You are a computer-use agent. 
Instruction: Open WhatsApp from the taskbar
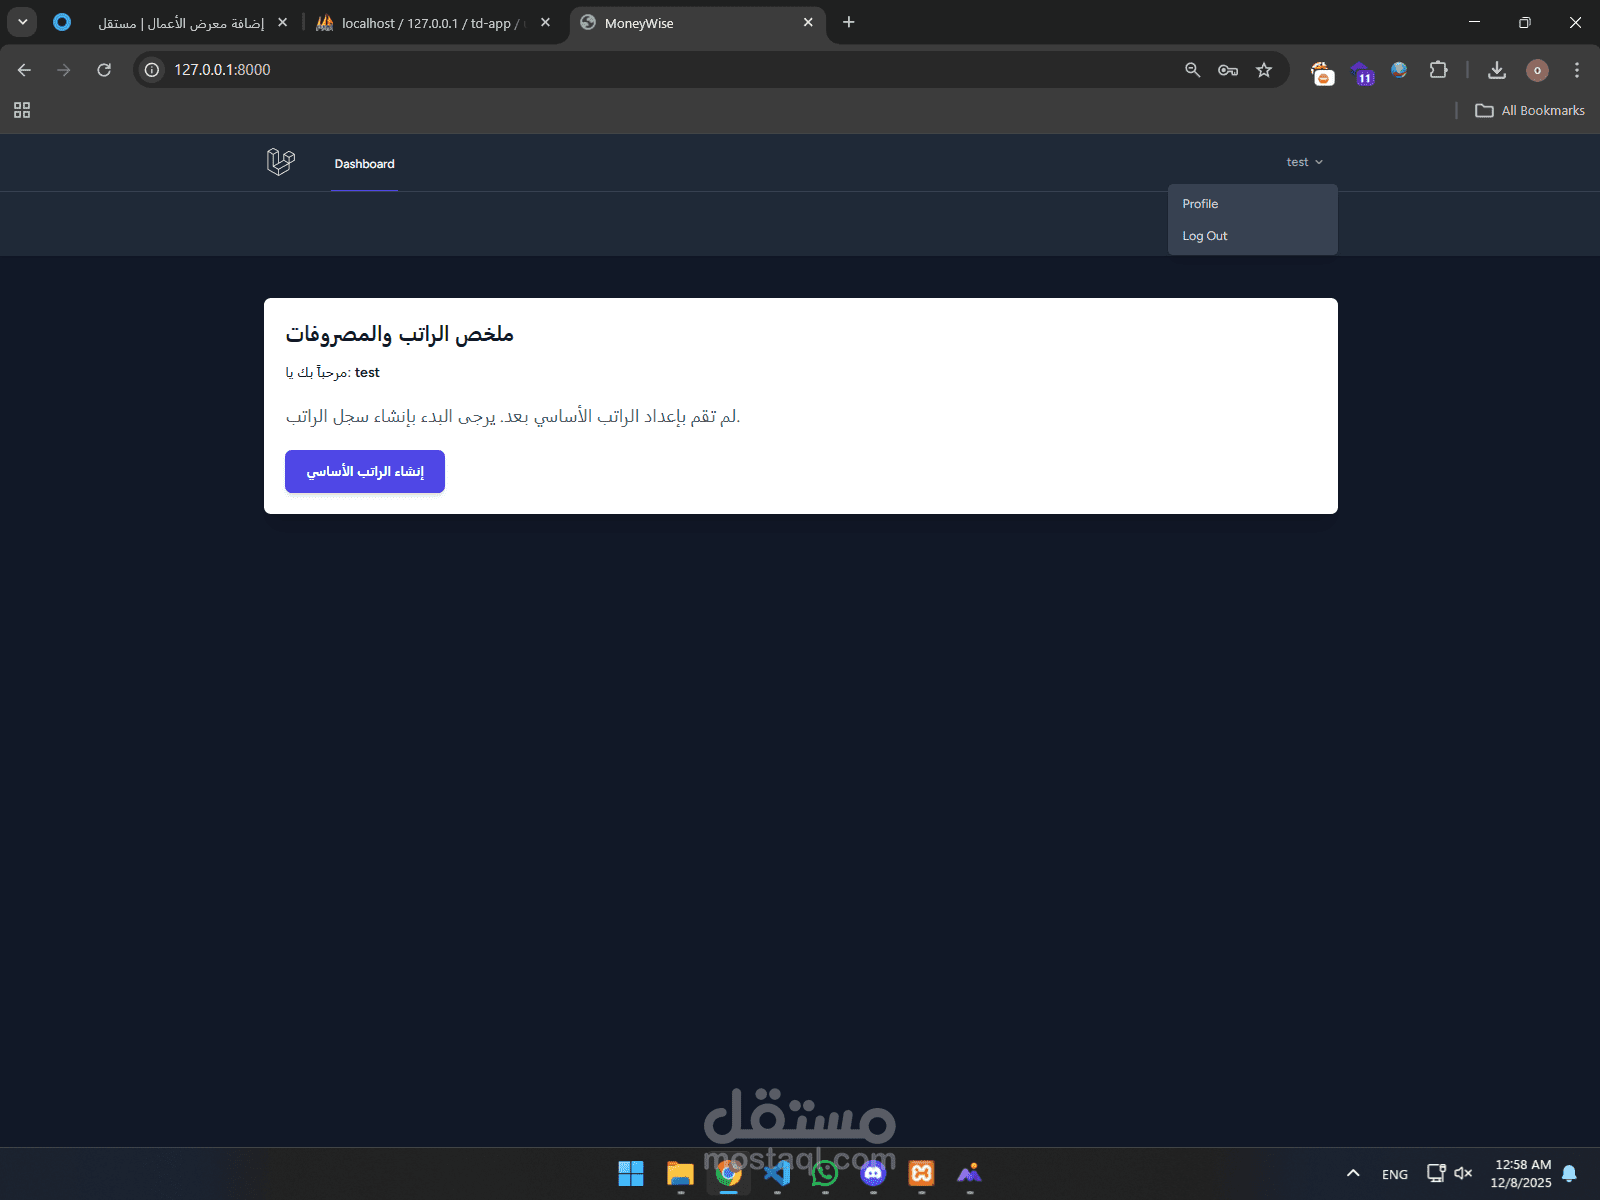tap(825, 1173)
